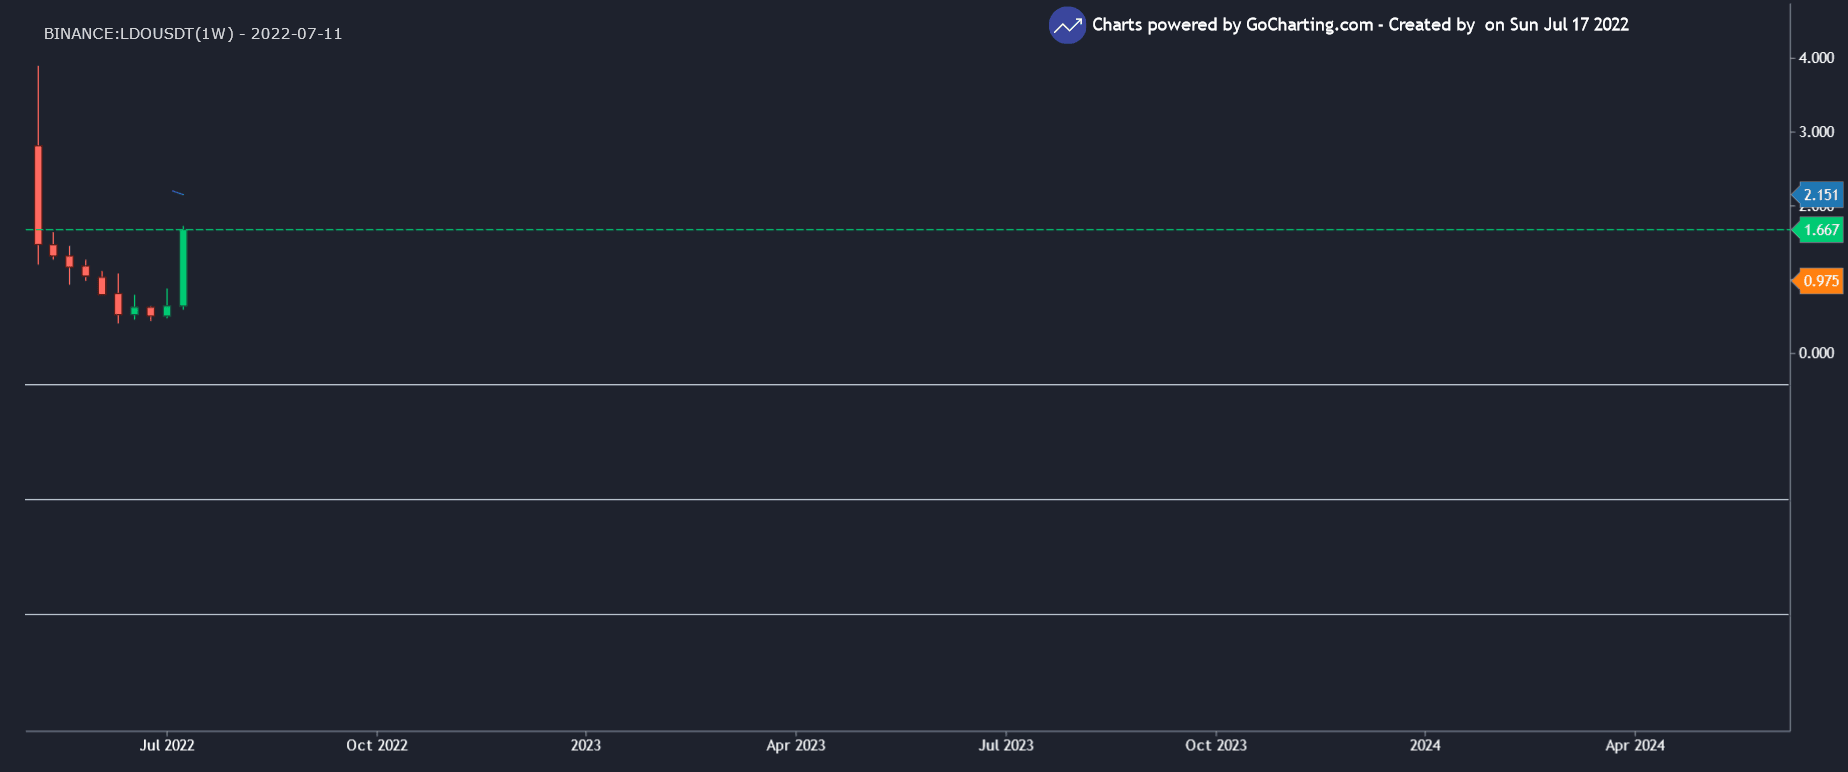Click the orange 0.975 price tag
This screenshot has width=1848, height=772.
1819,281
